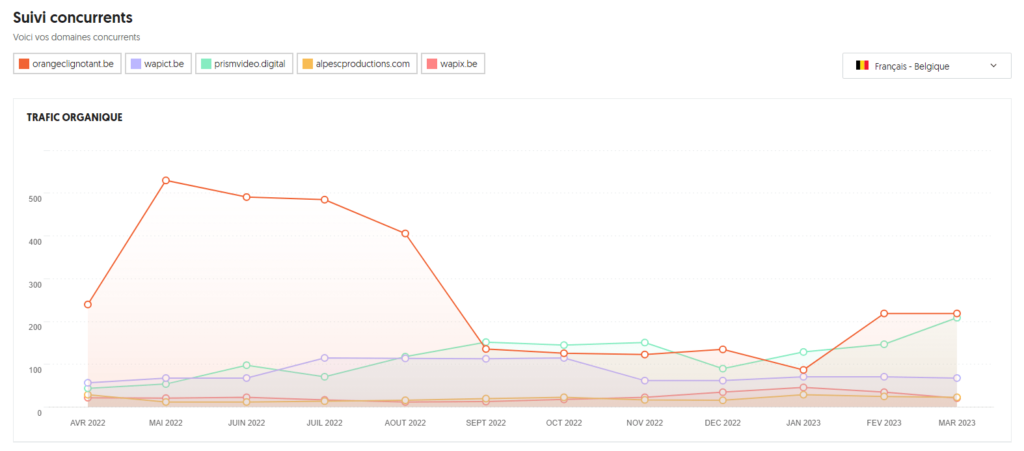Click the MAR 2023 axis label

(x=957, y=423)
